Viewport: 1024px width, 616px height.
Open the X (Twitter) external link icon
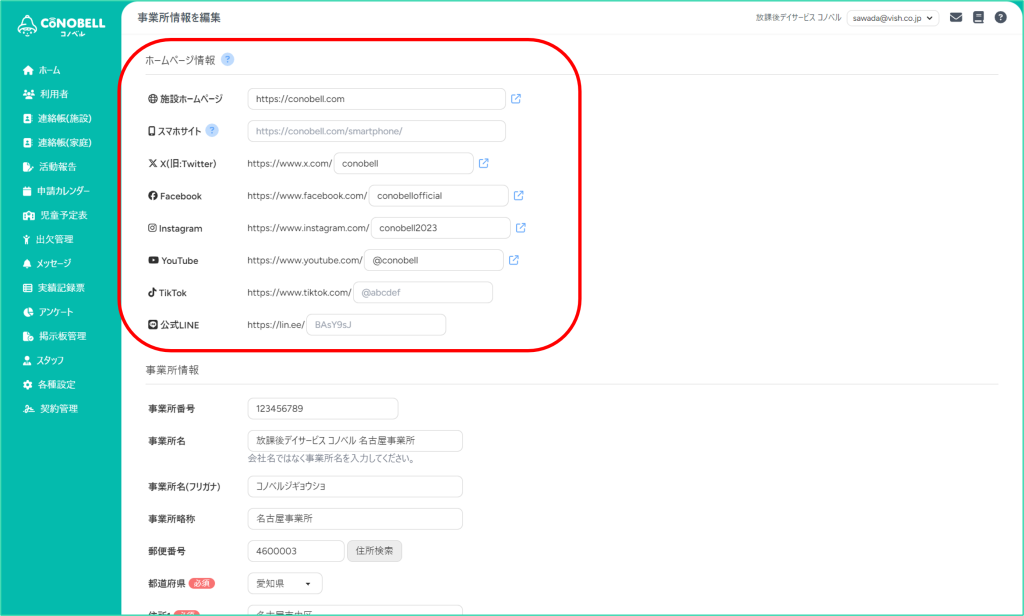click(x=484, y=163)
